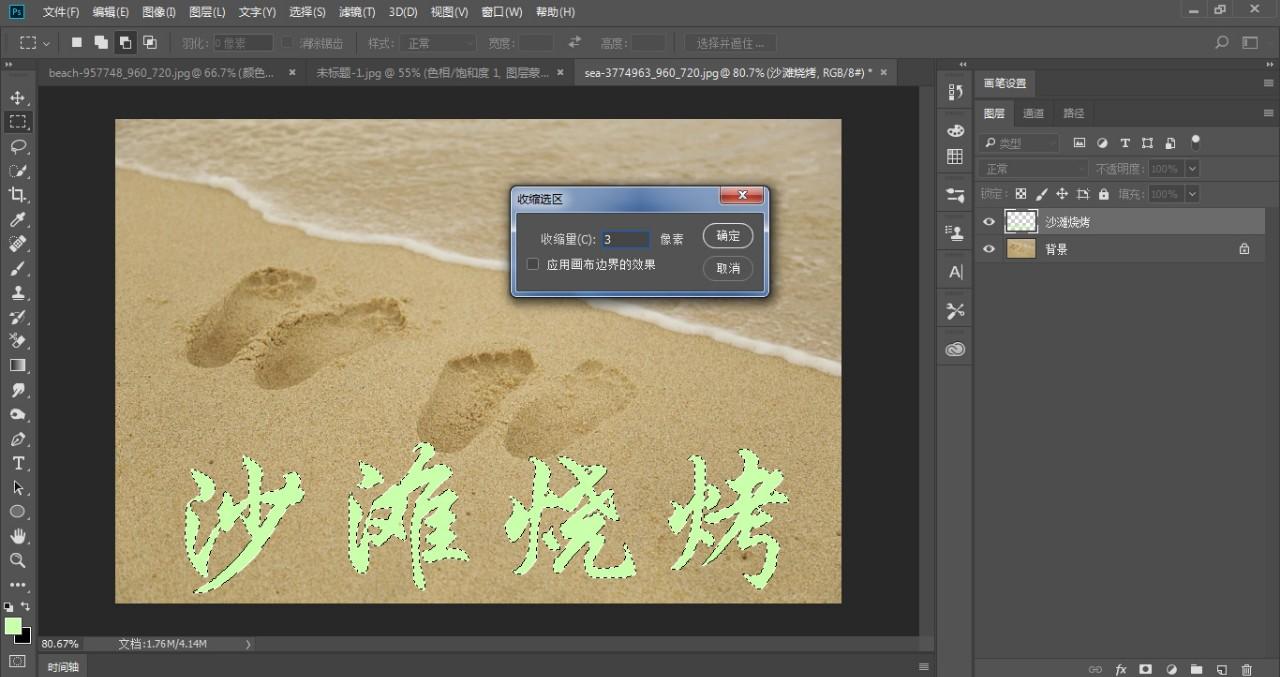Viewport: 1280px width, 677px height.
Task: Select the History Brush tool
Action: click(18, 317)
